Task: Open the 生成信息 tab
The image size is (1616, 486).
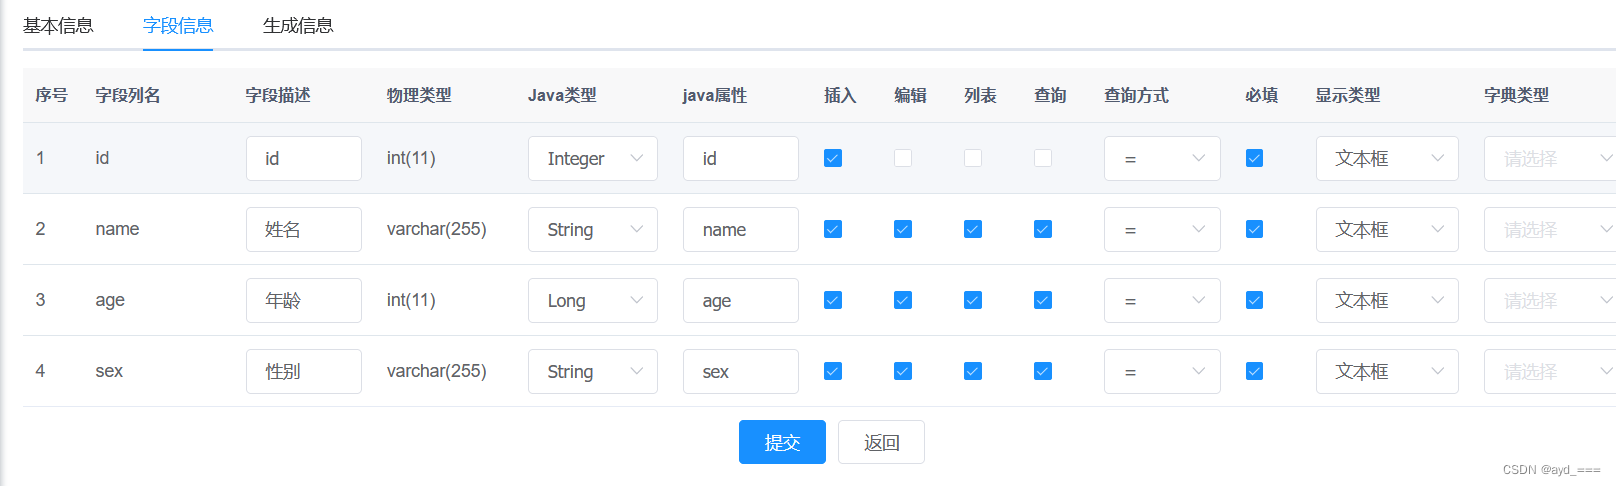Action: [298, 26]
